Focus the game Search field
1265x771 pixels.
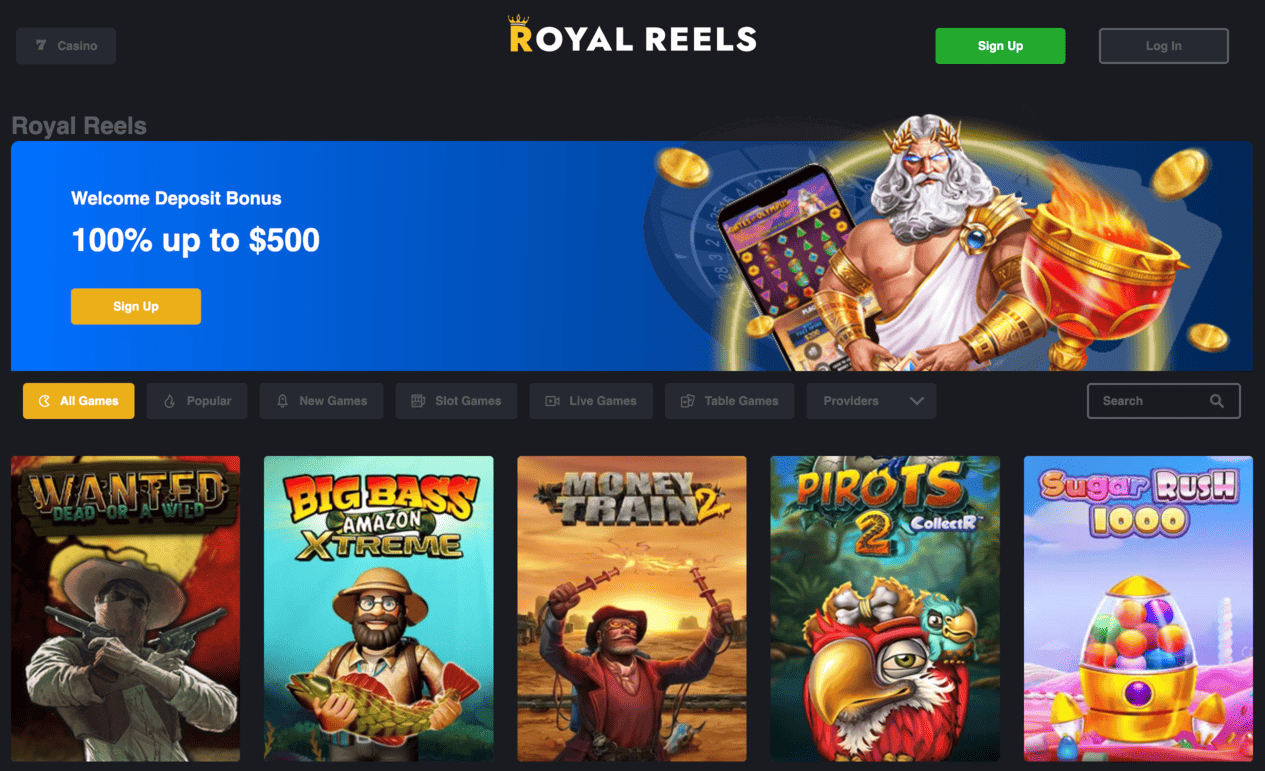(1163, 401)
